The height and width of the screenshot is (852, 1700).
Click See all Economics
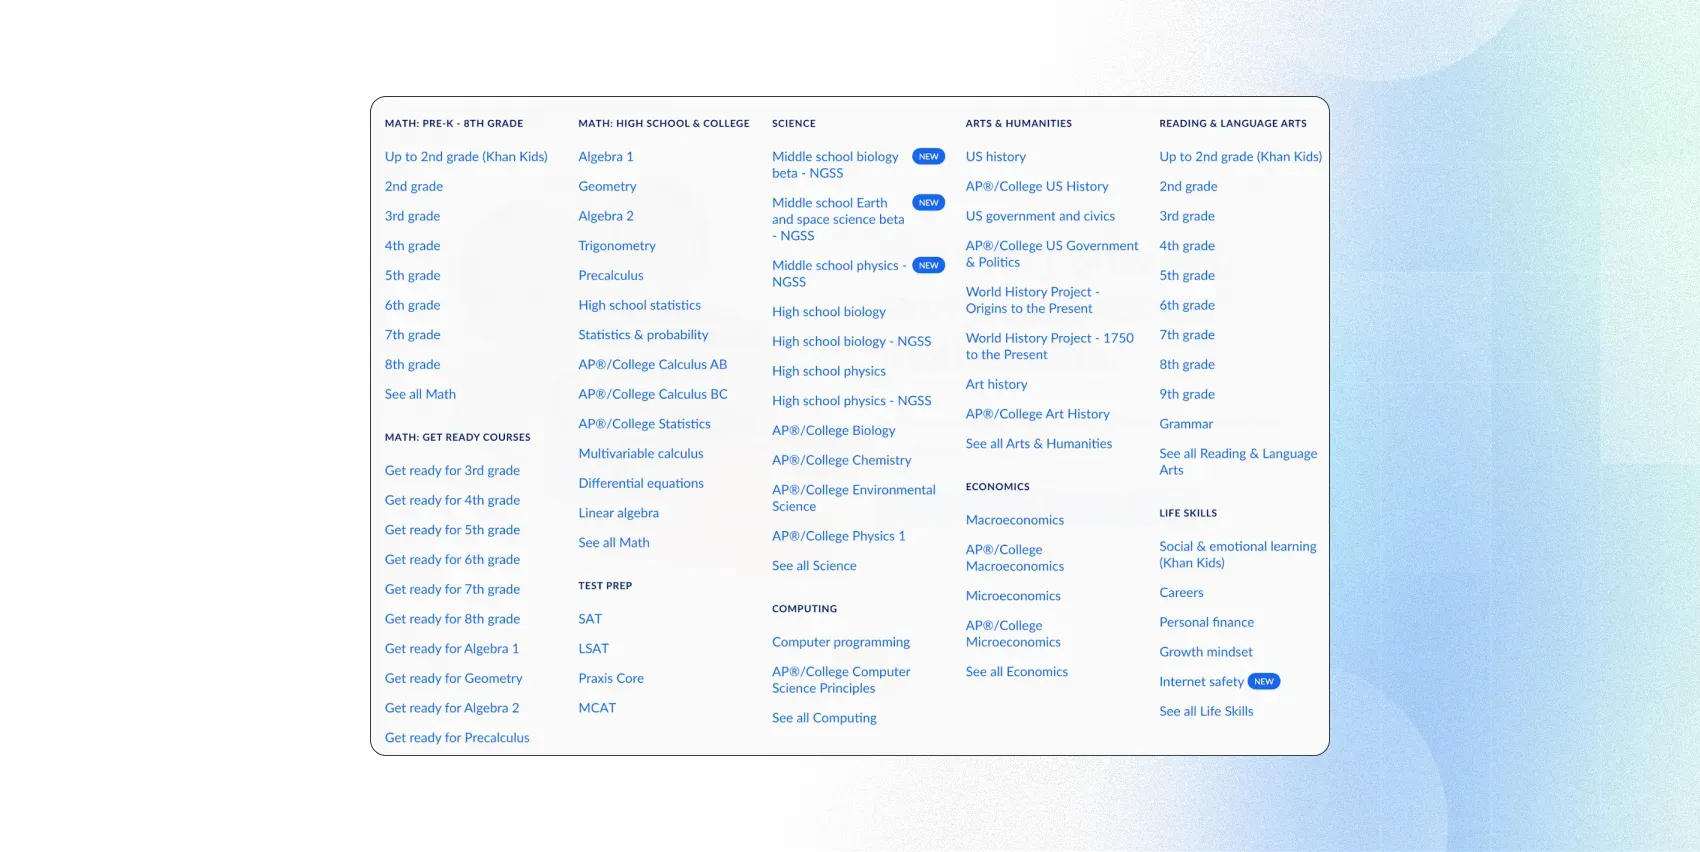click(1017, 673)
